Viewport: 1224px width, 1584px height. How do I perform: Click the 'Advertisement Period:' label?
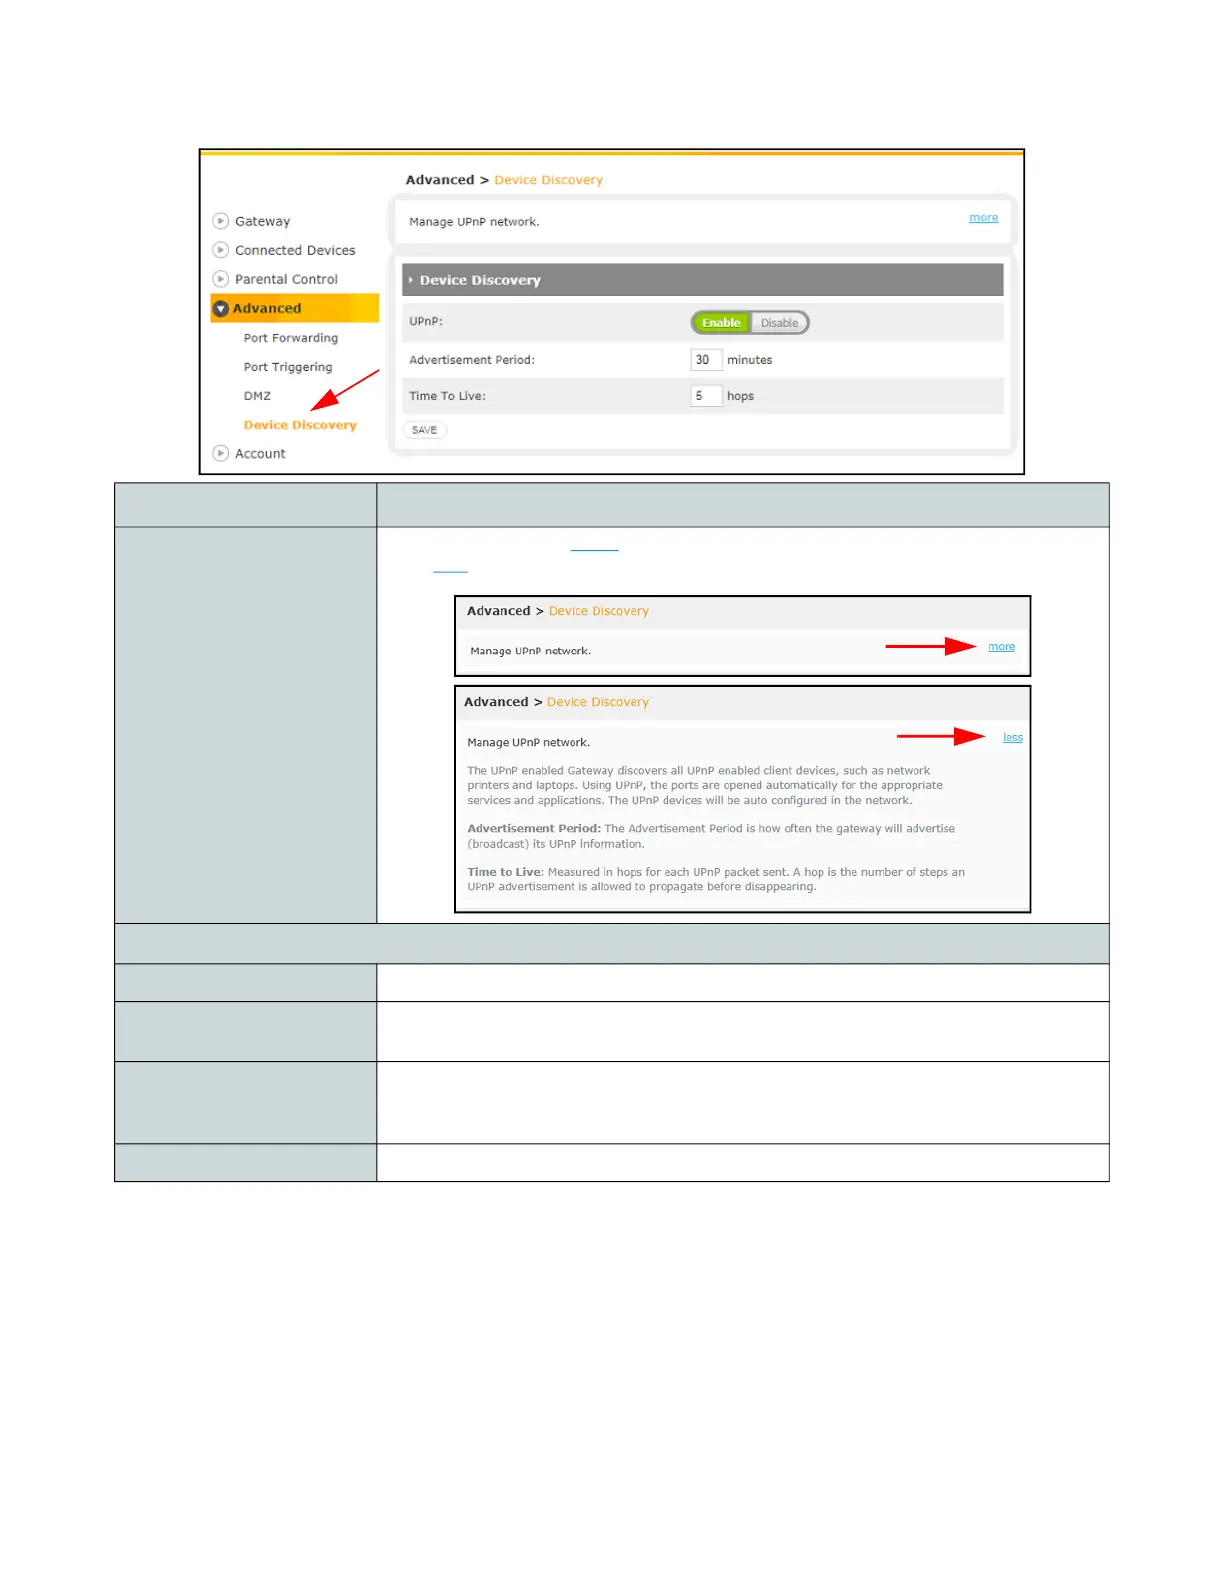point(472,360)
